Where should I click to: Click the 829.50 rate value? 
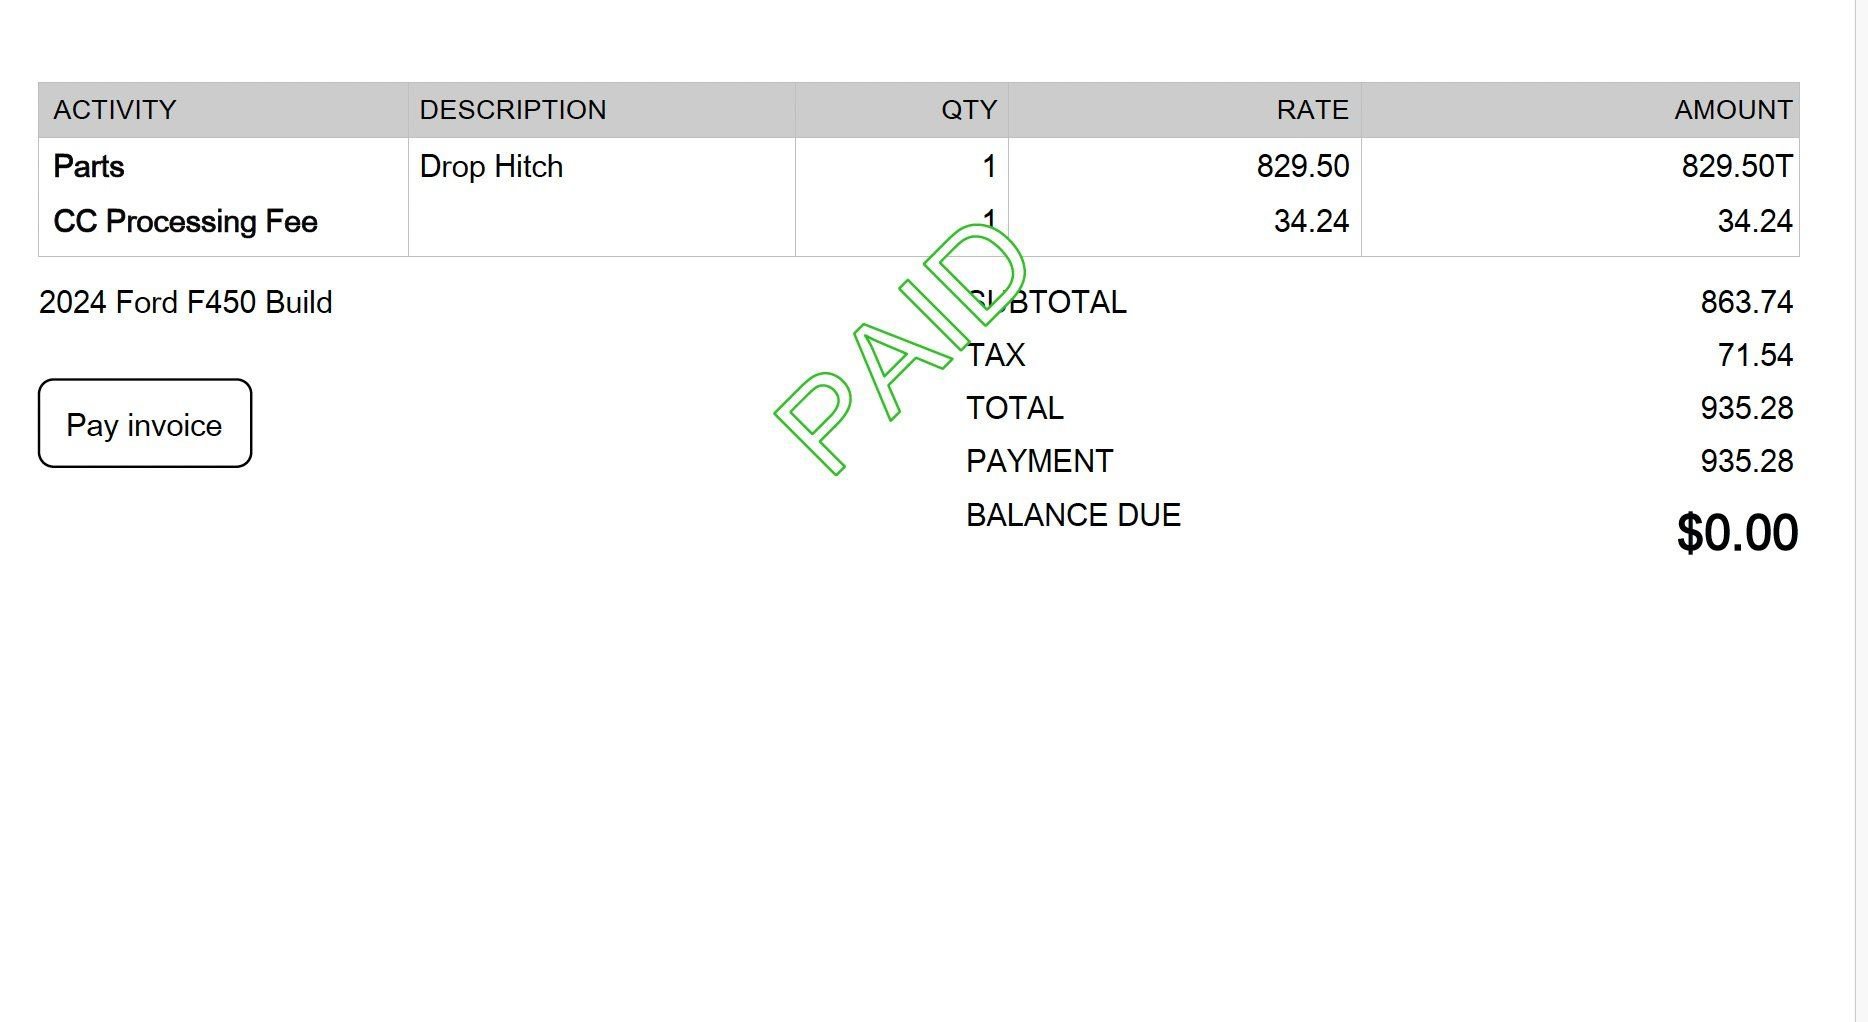1303,166
